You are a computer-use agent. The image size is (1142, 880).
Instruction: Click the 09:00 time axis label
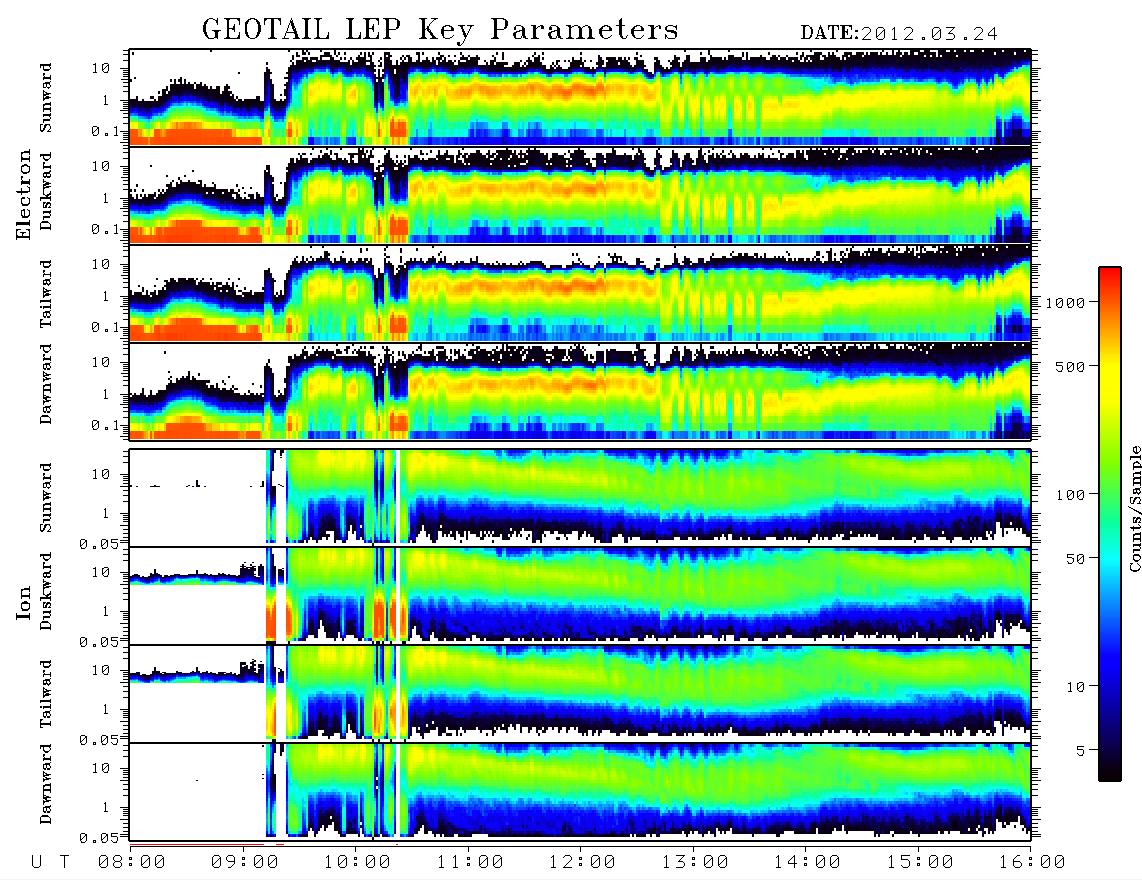click(x=245, y=862)
